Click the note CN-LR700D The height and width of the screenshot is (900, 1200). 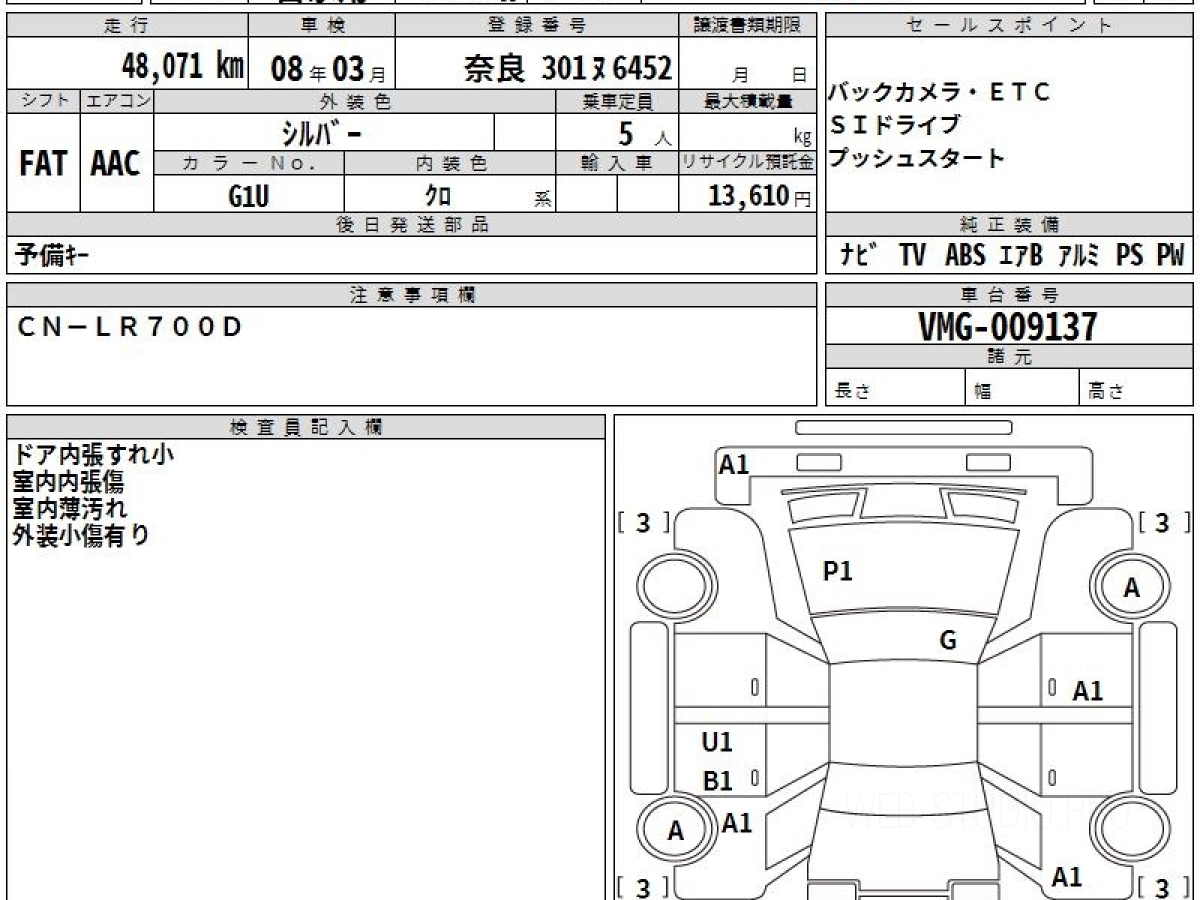coord(130,327)
